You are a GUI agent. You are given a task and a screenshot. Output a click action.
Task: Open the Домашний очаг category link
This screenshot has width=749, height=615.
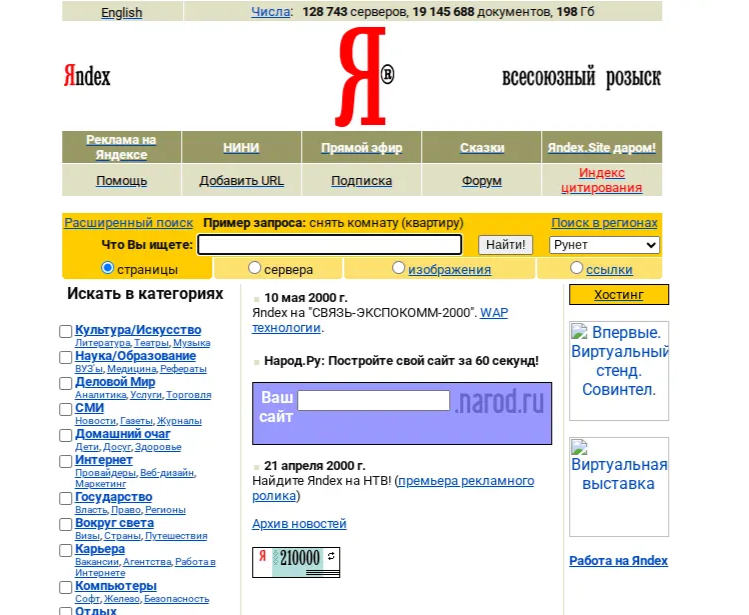[x=123, y=434]
